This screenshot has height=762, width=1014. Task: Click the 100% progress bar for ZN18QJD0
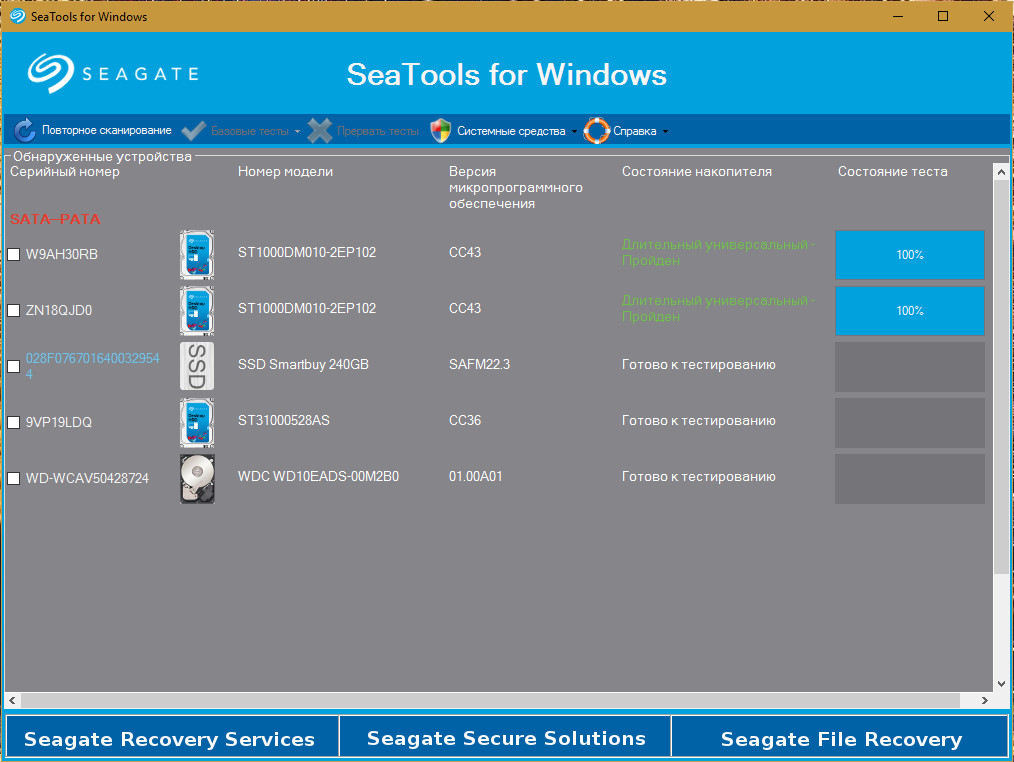click(x=909, y=311)
